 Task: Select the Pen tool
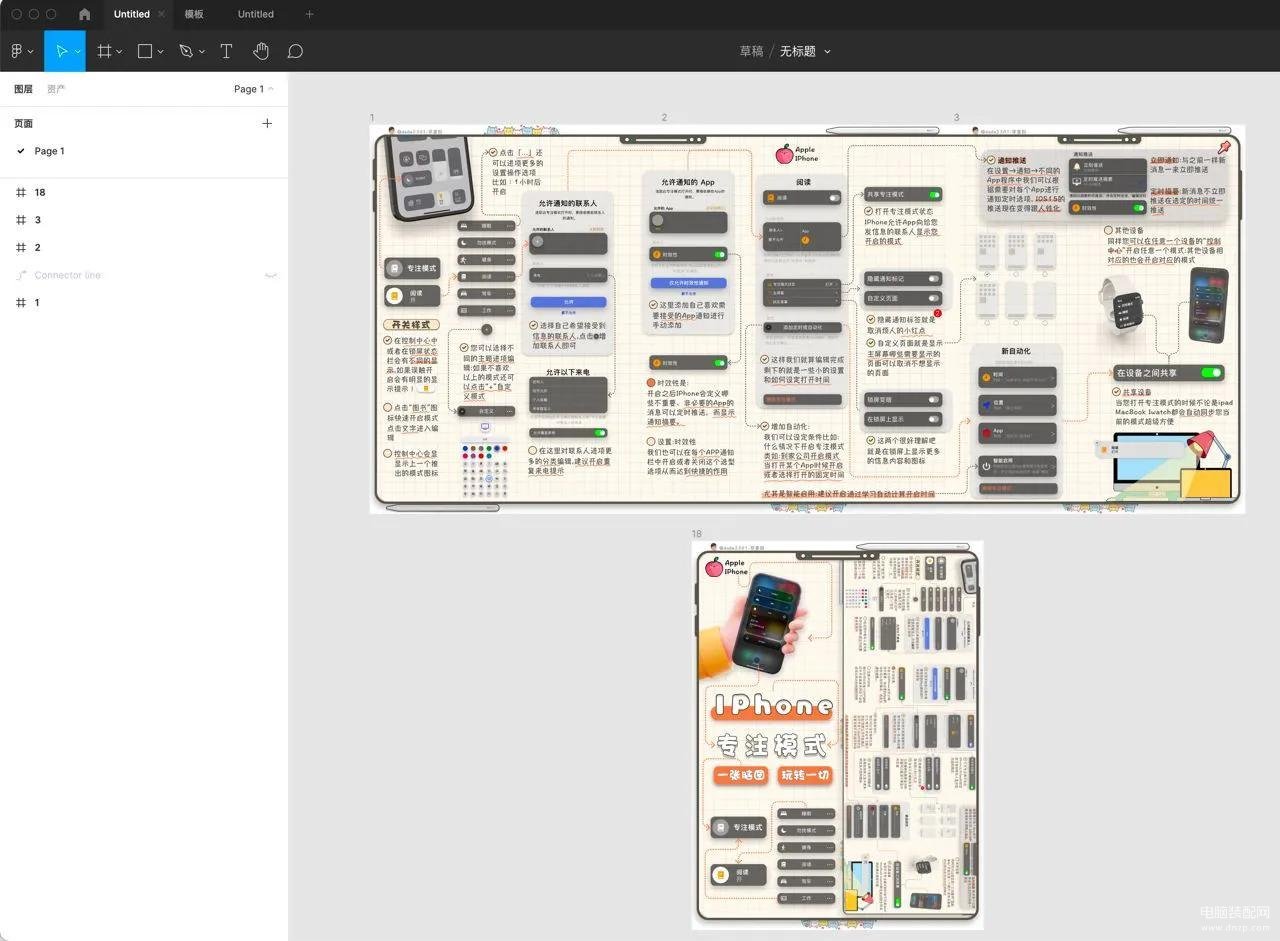point(186,51)
